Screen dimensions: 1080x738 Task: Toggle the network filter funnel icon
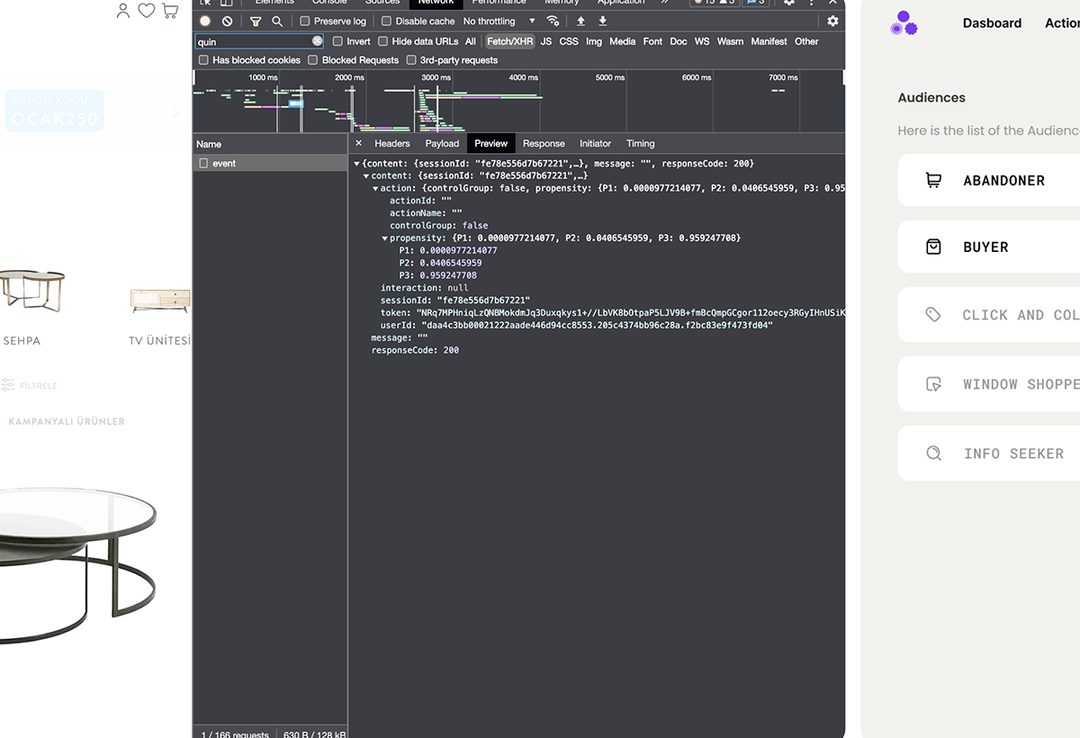(x=255, y=21)
